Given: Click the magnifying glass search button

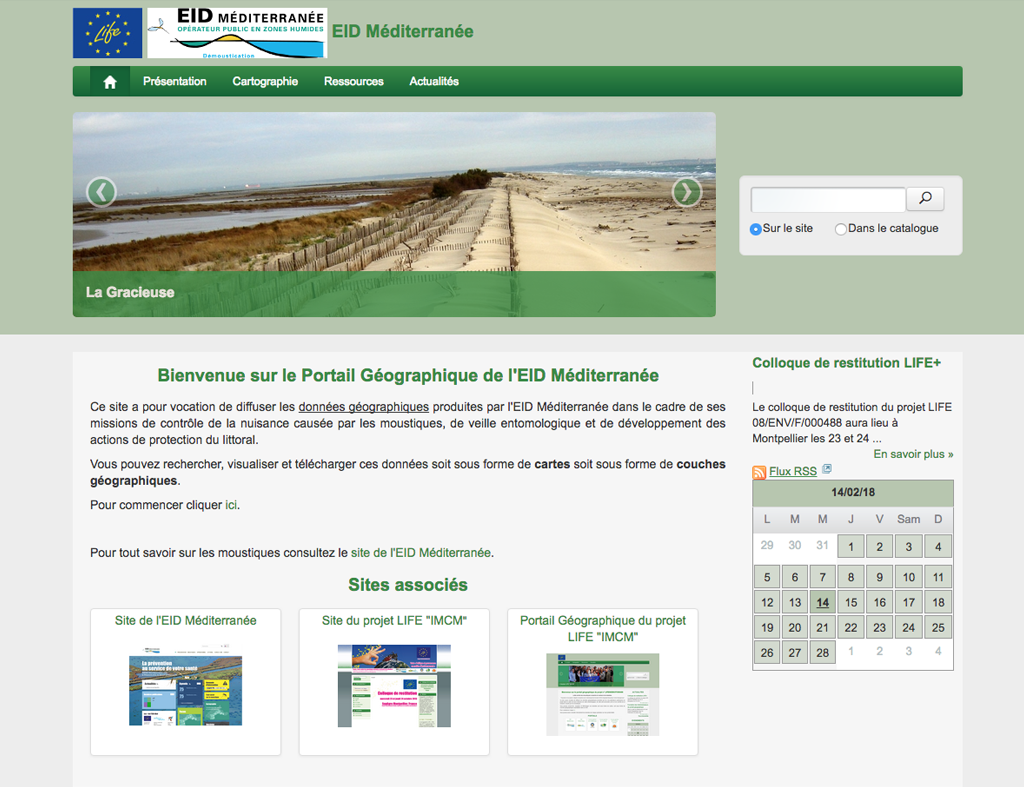Looking at the screenshot, I should pos(925,199).
